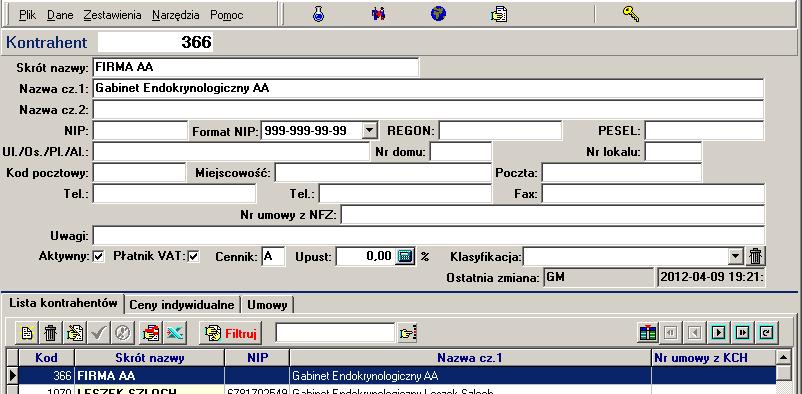Delete contractor using list toolbar trash icon
802x394 pixels.
(x=50, y=333)
